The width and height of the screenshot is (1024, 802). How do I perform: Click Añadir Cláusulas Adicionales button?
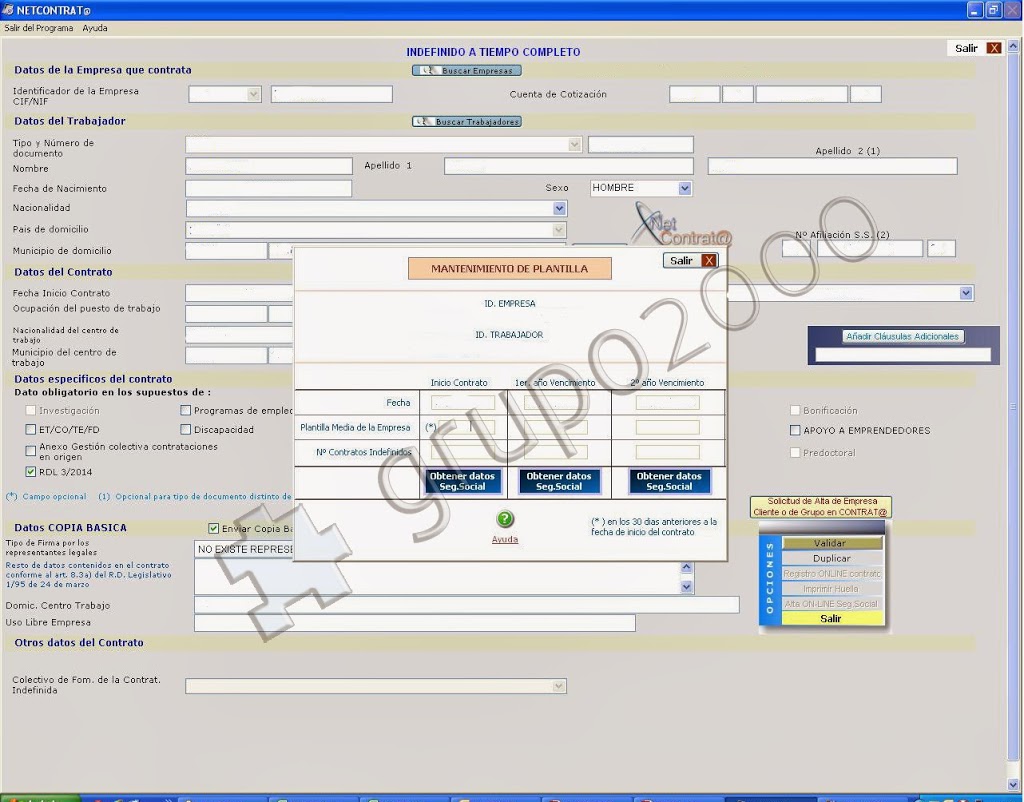pyautogui.click(x=903, y=336)
